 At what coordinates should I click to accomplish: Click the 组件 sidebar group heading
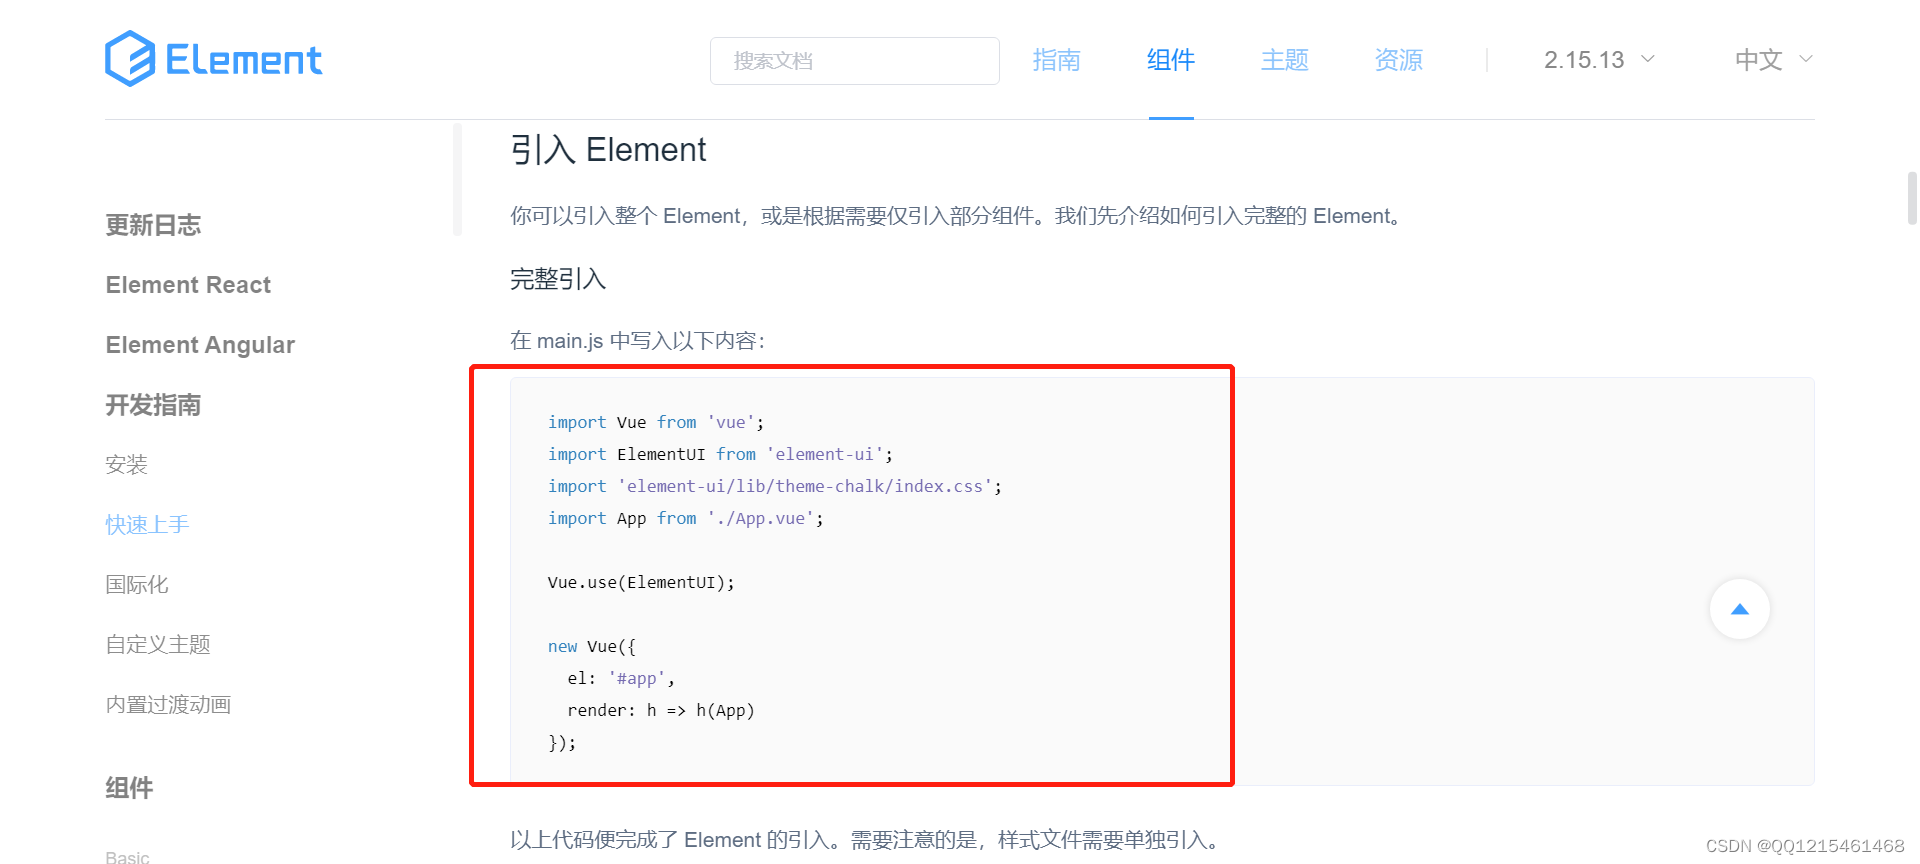(130, 788)
